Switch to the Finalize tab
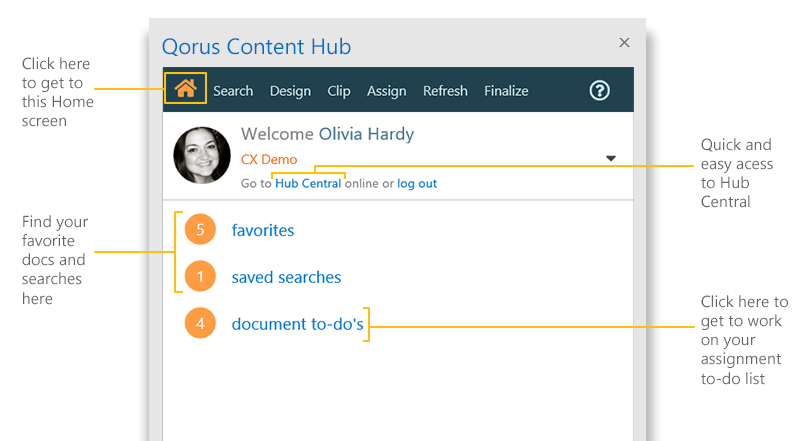The image size is (800, 441). point(506,91)
